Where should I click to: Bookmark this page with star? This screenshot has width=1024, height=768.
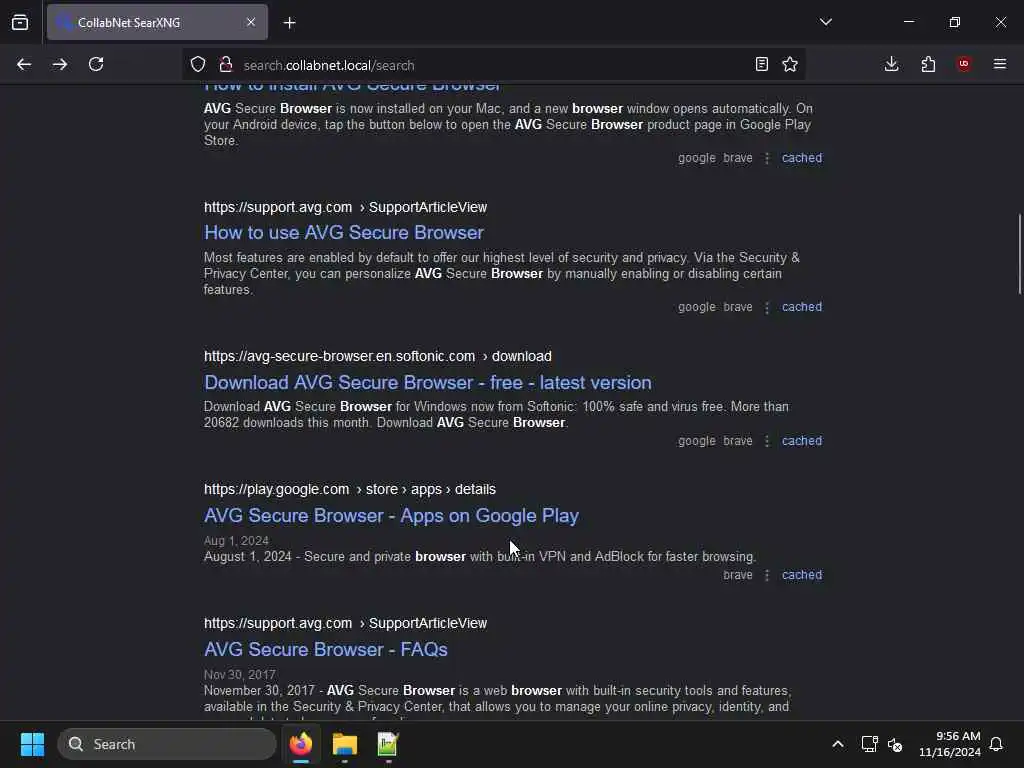(790, 64)
